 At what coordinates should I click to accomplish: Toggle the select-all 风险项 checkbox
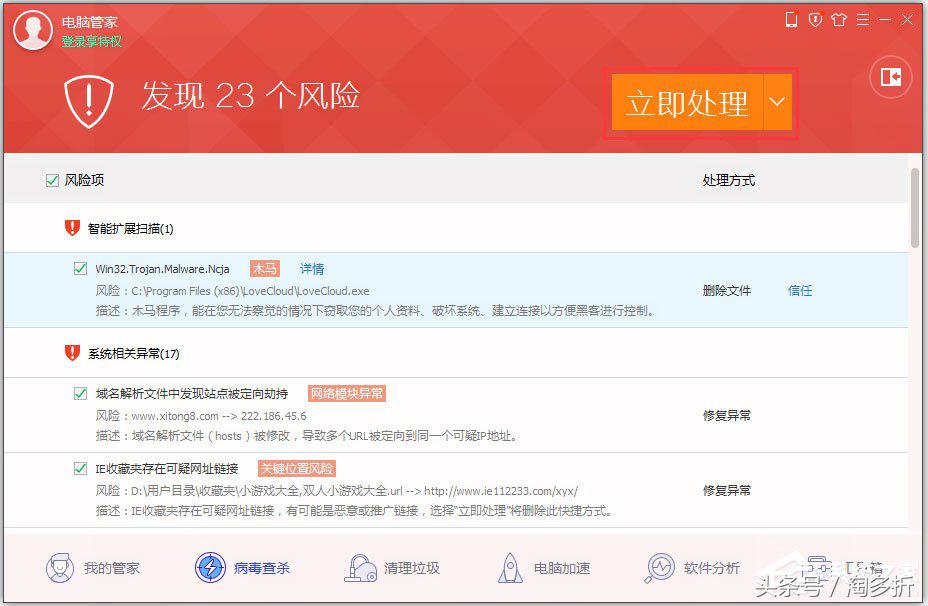[x=50, y=180]
